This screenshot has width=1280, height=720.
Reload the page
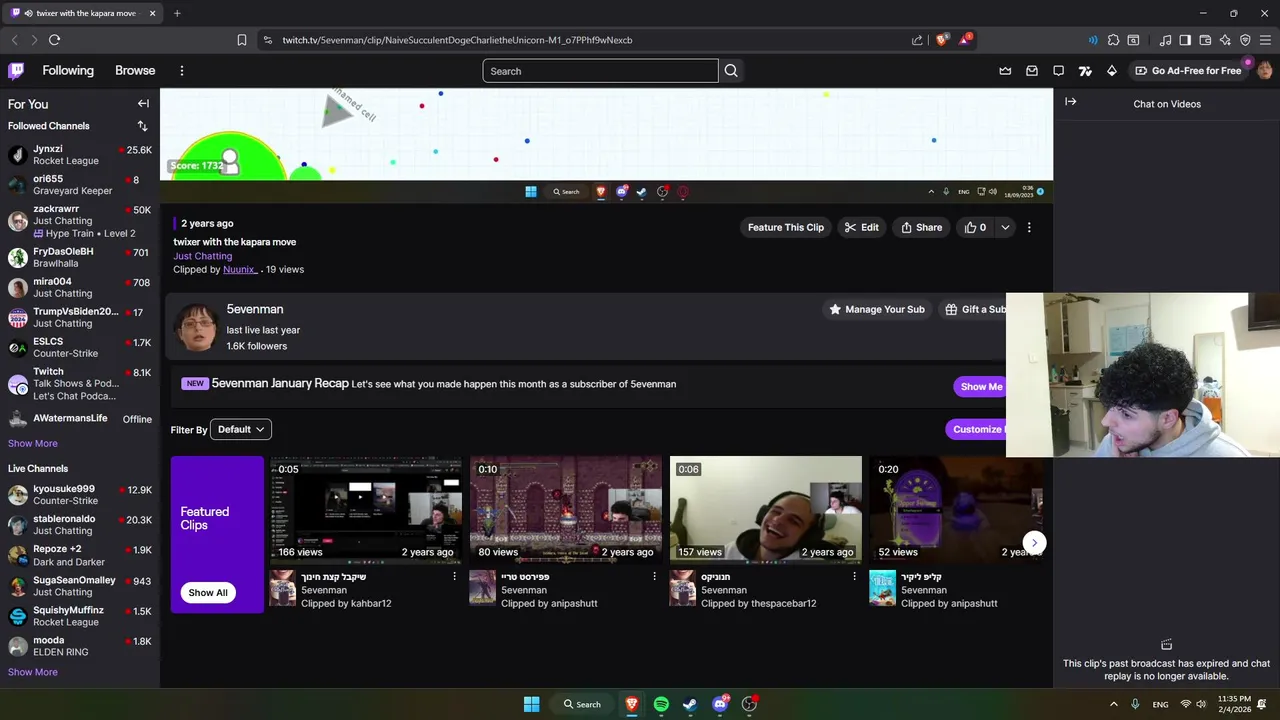coord(54,40)
